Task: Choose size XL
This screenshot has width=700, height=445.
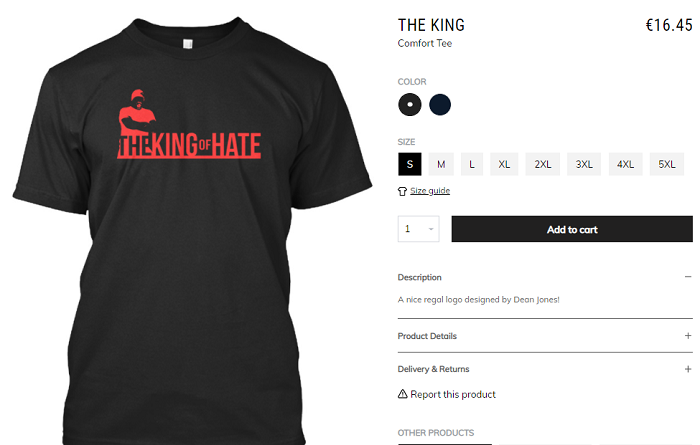Action: click(504, 164)
